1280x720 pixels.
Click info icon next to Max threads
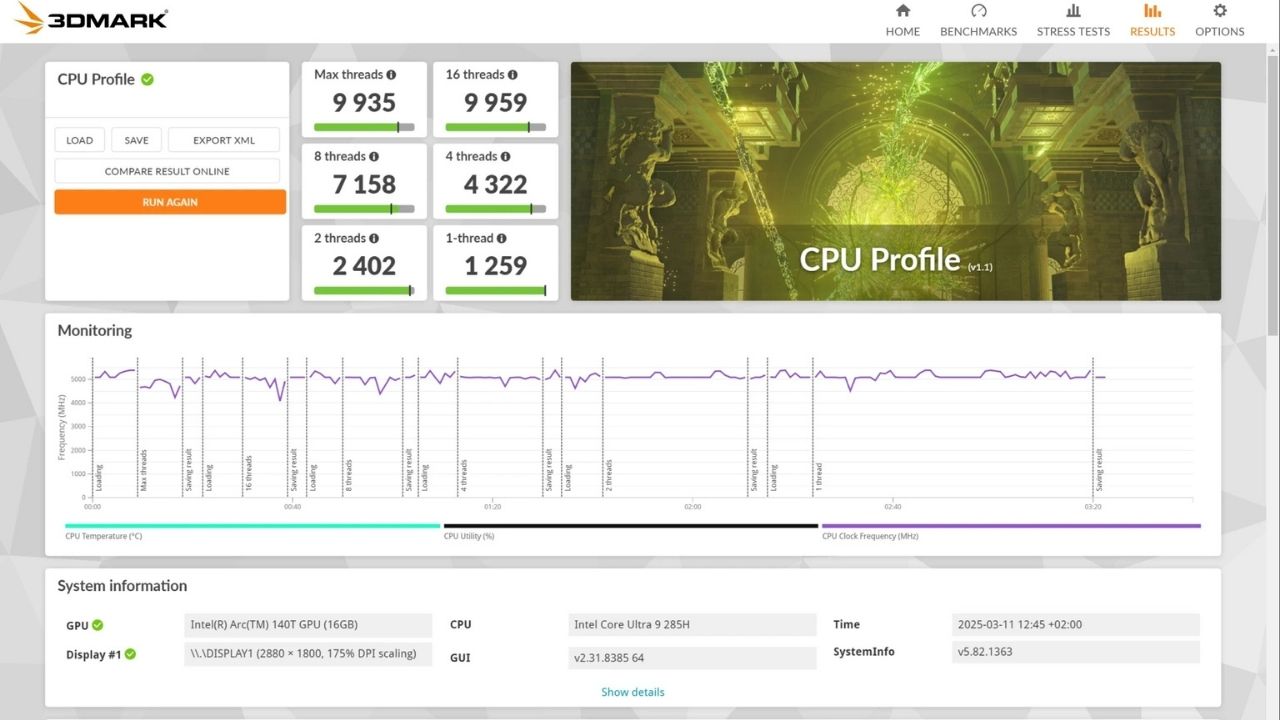(x=391, y=75)
